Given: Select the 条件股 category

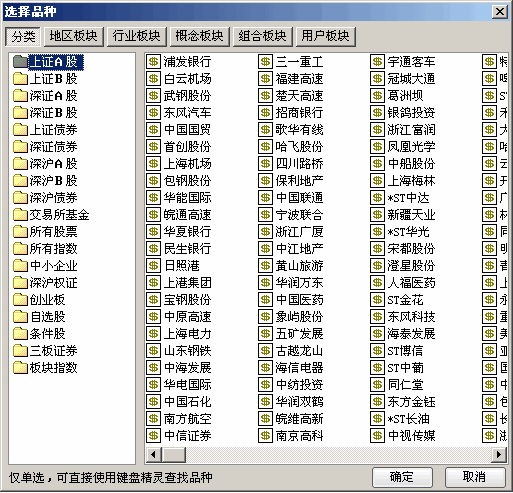Looking at the screenshot, I should point(47,334).
